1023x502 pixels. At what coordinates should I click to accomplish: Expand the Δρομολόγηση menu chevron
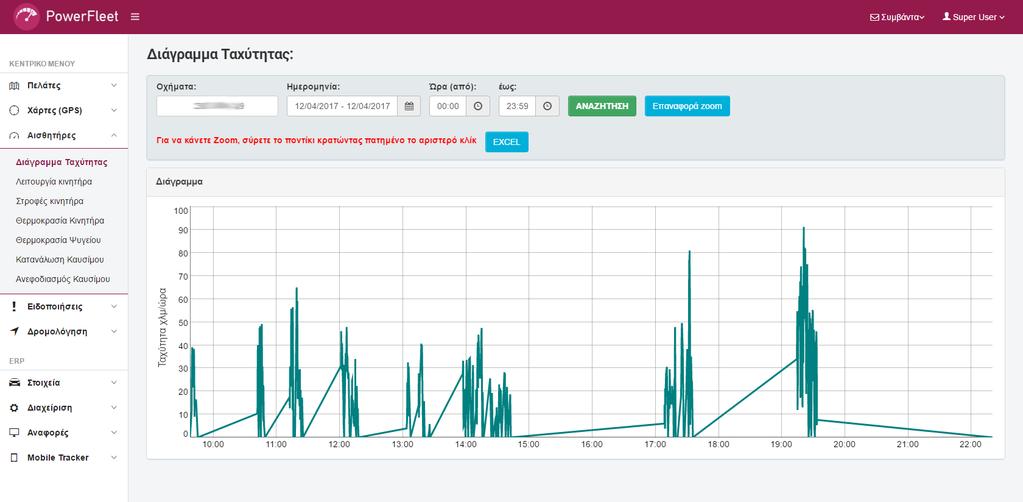coord(114,331)
